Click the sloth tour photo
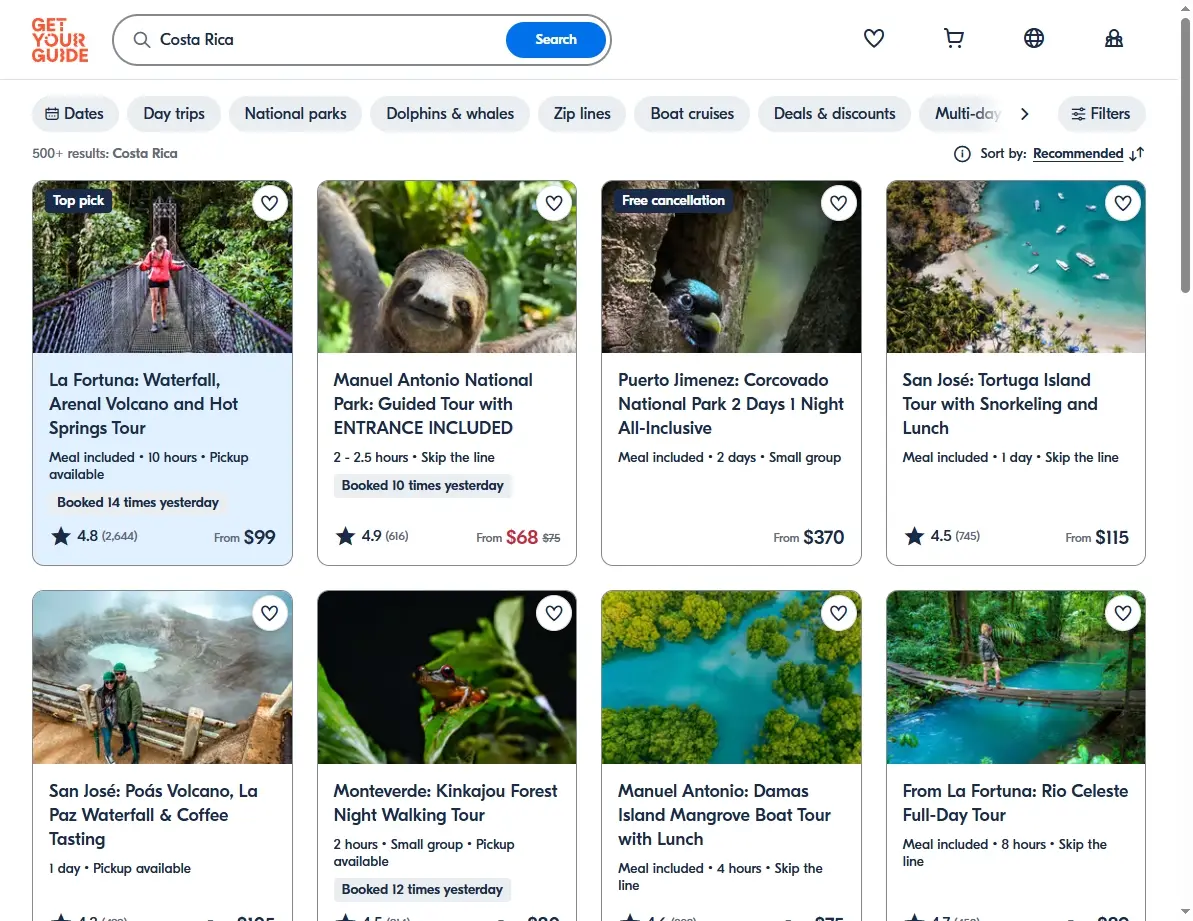Viewport: 1193px width, 921px height. (447, 267)
